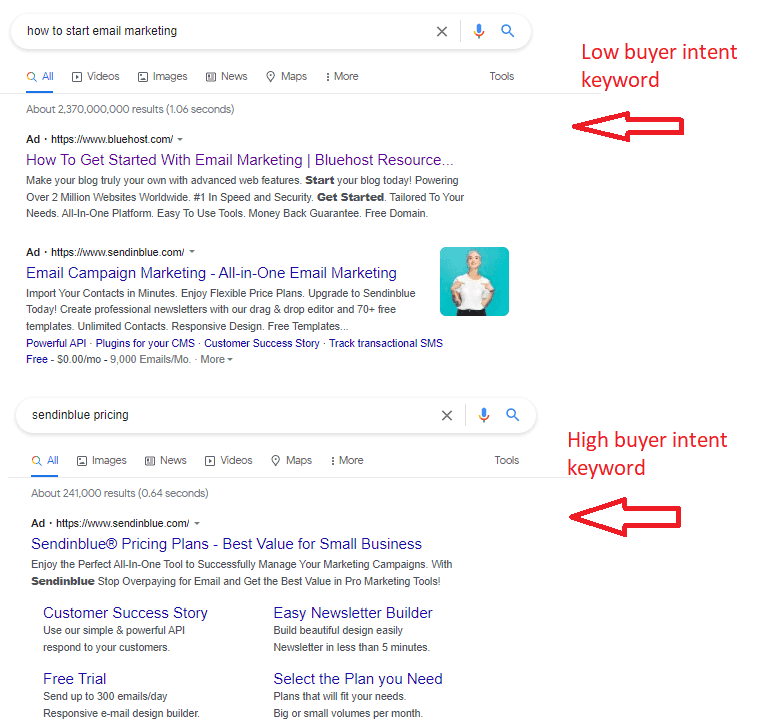The height and width of the screenshot is (728, 773).
Task: Open Images tab in sendinblue pricing results
Action: tap(102, 460)
